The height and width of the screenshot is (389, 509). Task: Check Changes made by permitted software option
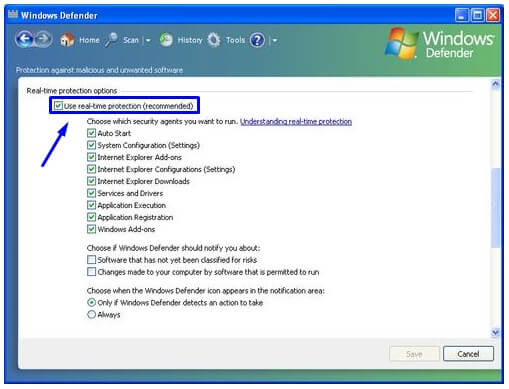(x=91, y=272)
